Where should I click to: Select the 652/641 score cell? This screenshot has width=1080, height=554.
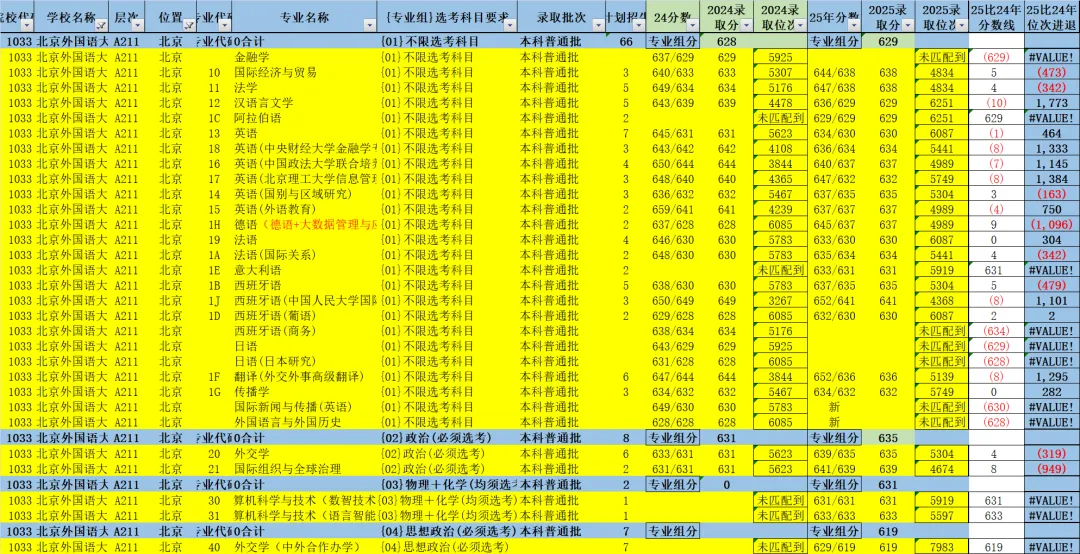[835, 300]
